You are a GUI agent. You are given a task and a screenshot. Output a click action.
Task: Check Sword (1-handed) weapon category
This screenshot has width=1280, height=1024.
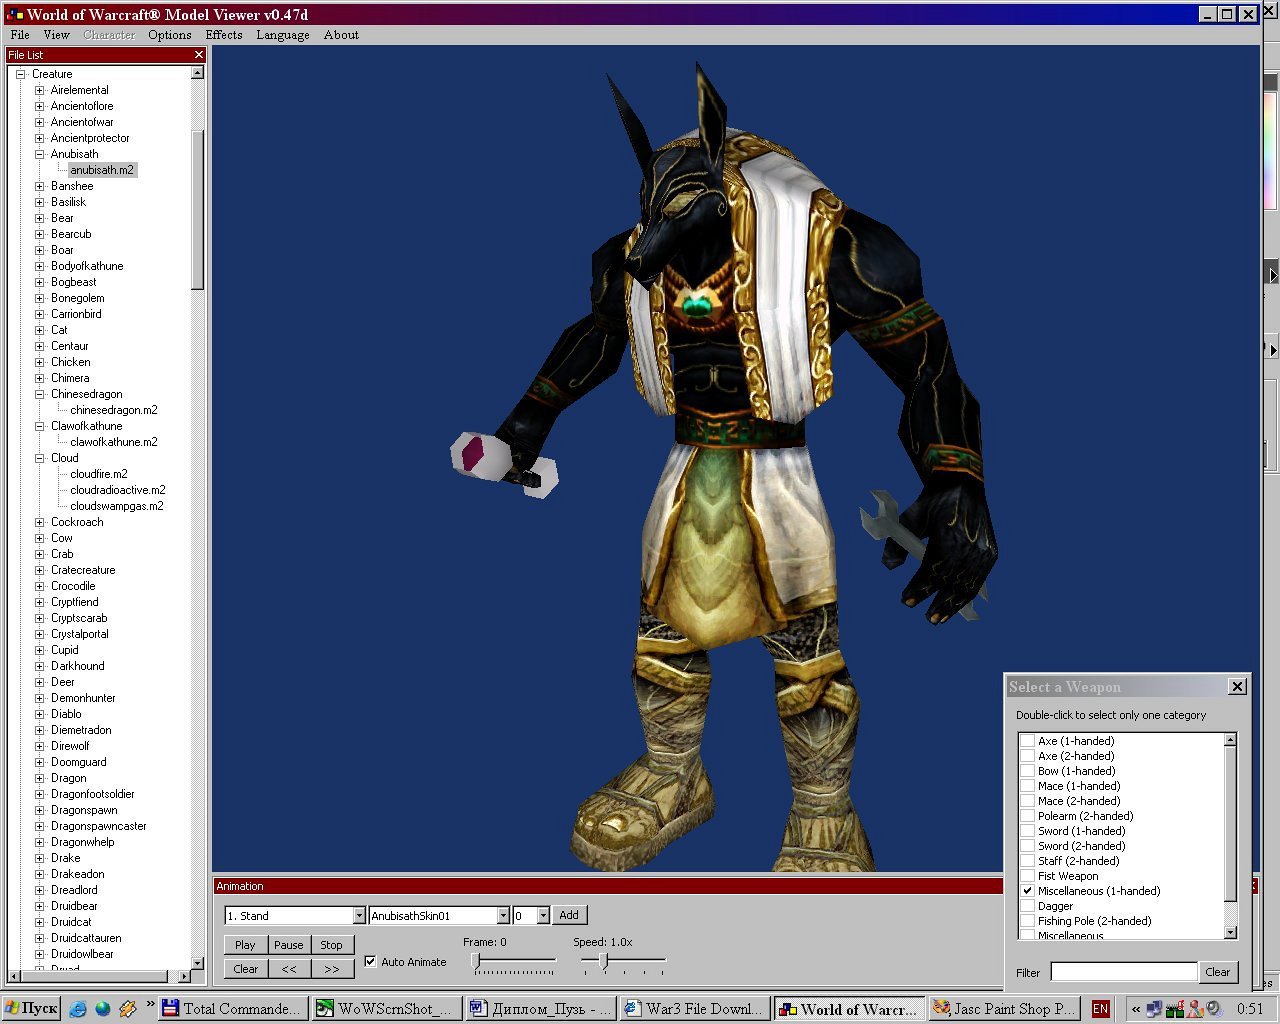point(1027,831)
